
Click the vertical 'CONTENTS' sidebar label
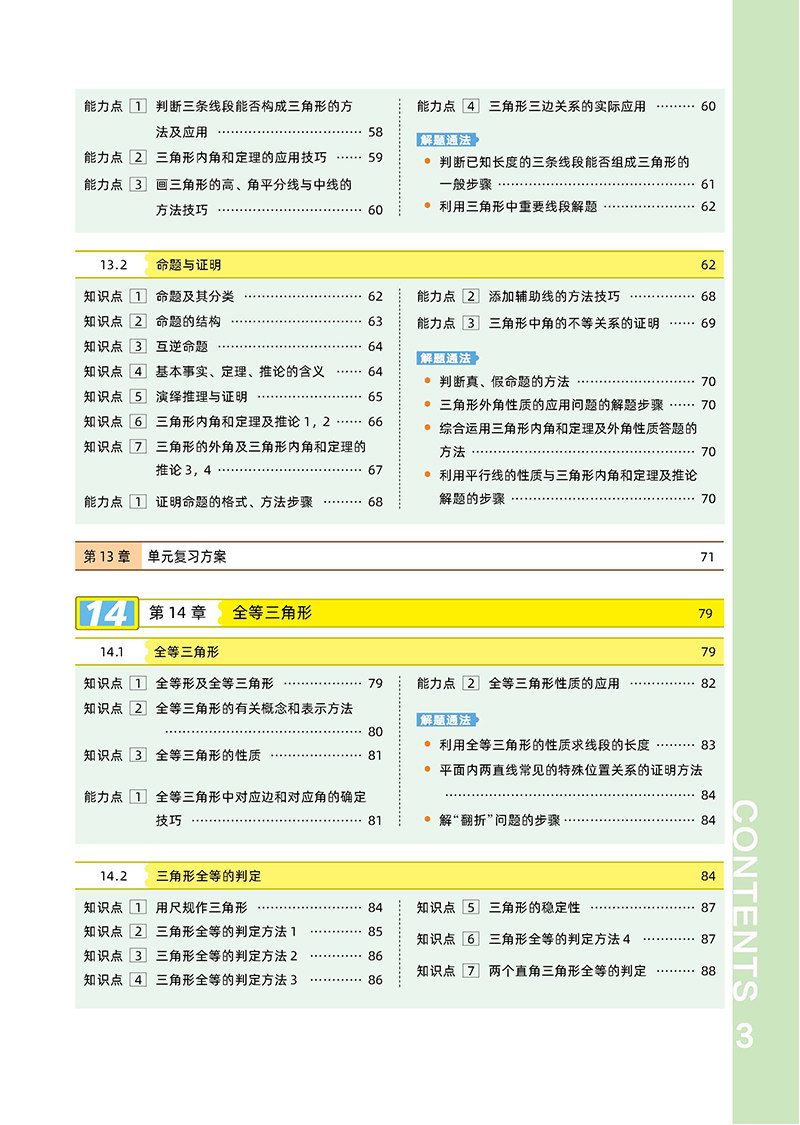(745, 900)
